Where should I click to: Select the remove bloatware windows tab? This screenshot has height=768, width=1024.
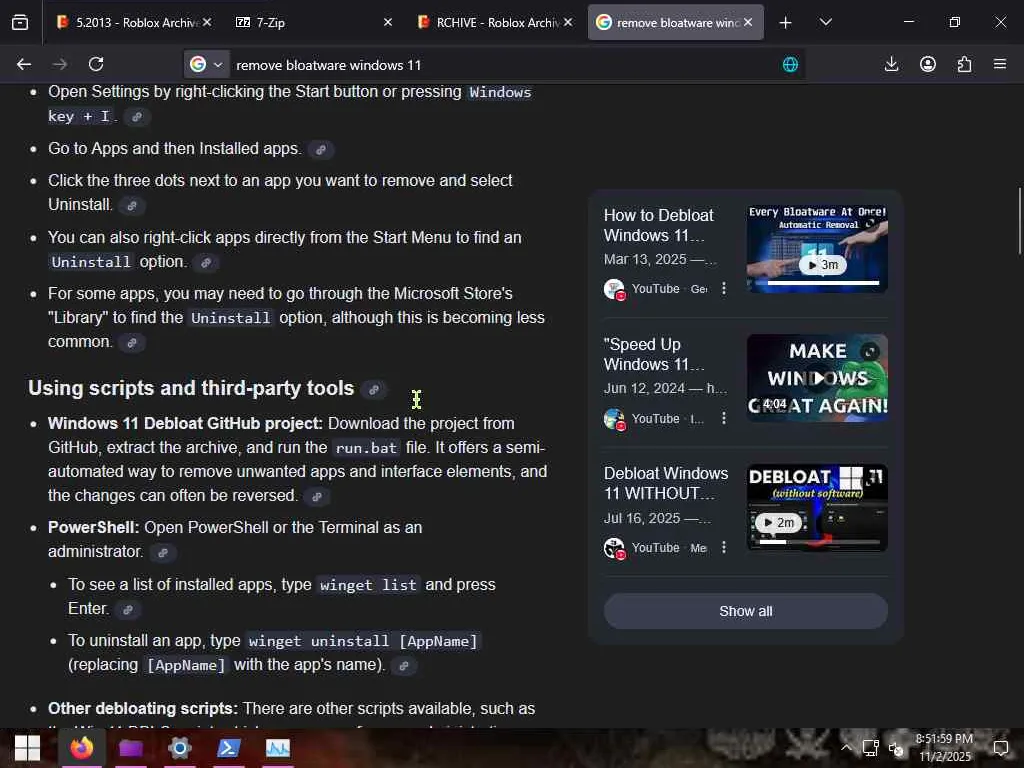tap(669, 22)
